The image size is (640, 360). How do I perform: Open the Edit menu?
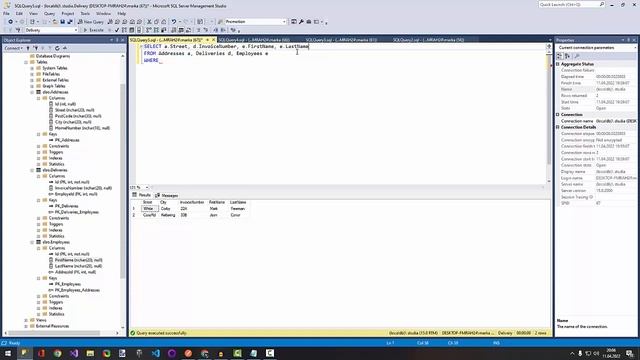19,13
